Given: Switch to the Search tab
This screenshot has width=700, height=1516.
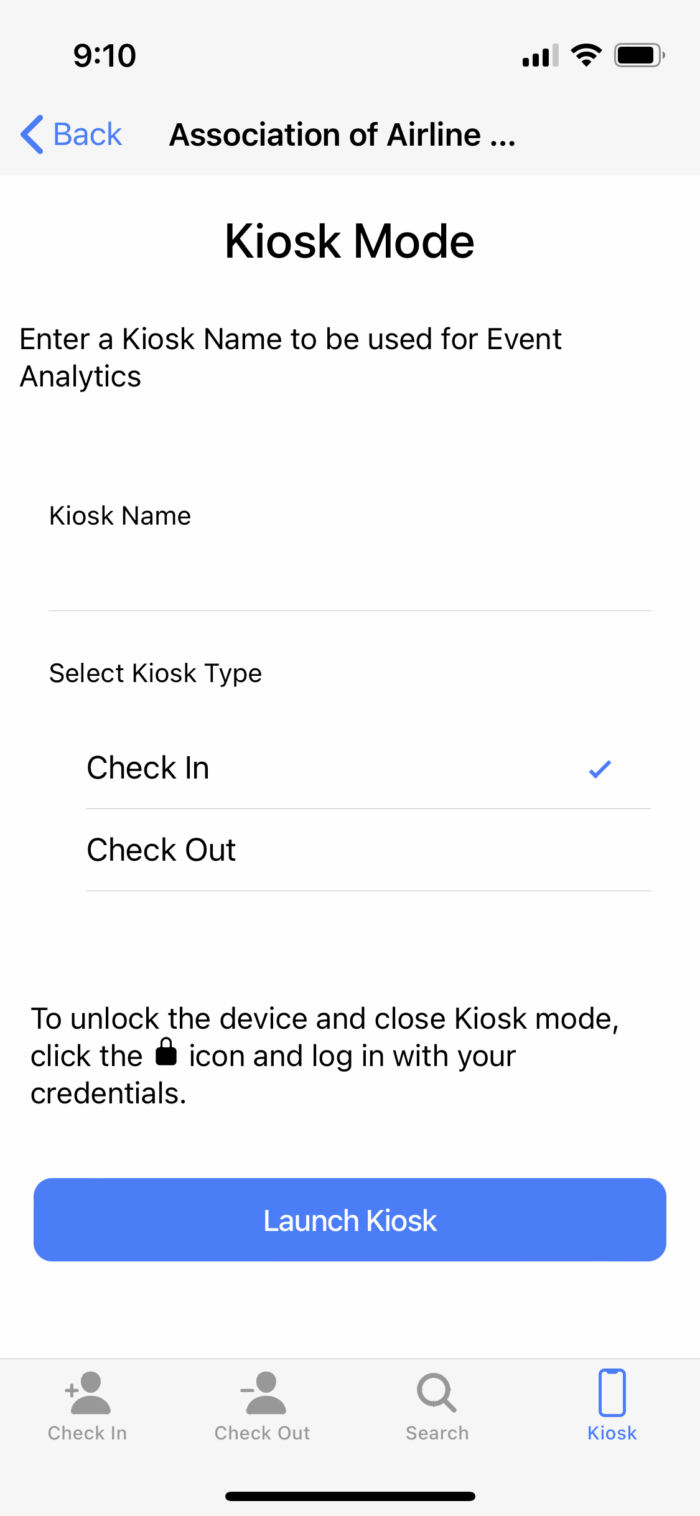Looking at the screenshot, I should coord(437,1405).
